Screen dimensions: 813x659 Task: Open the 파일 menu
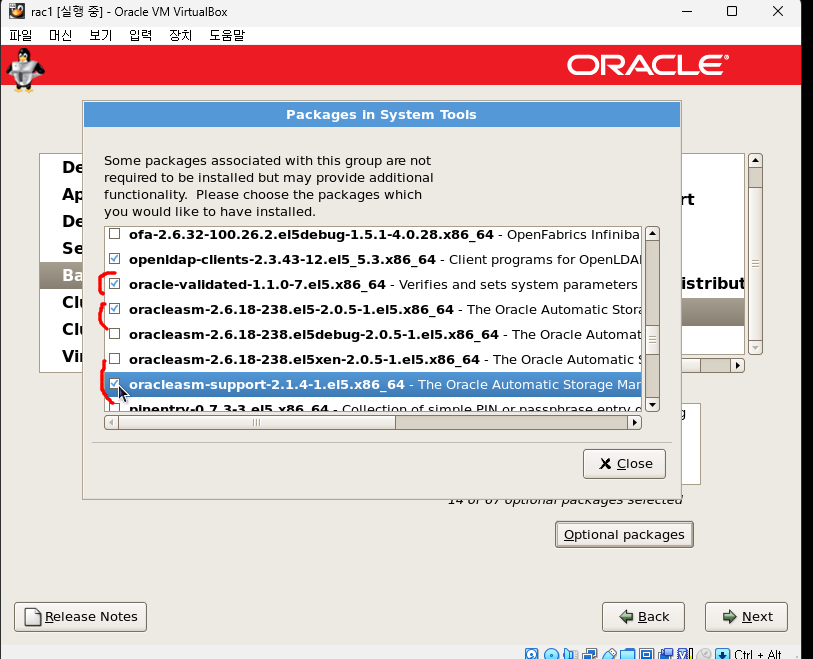coord(21,35)
